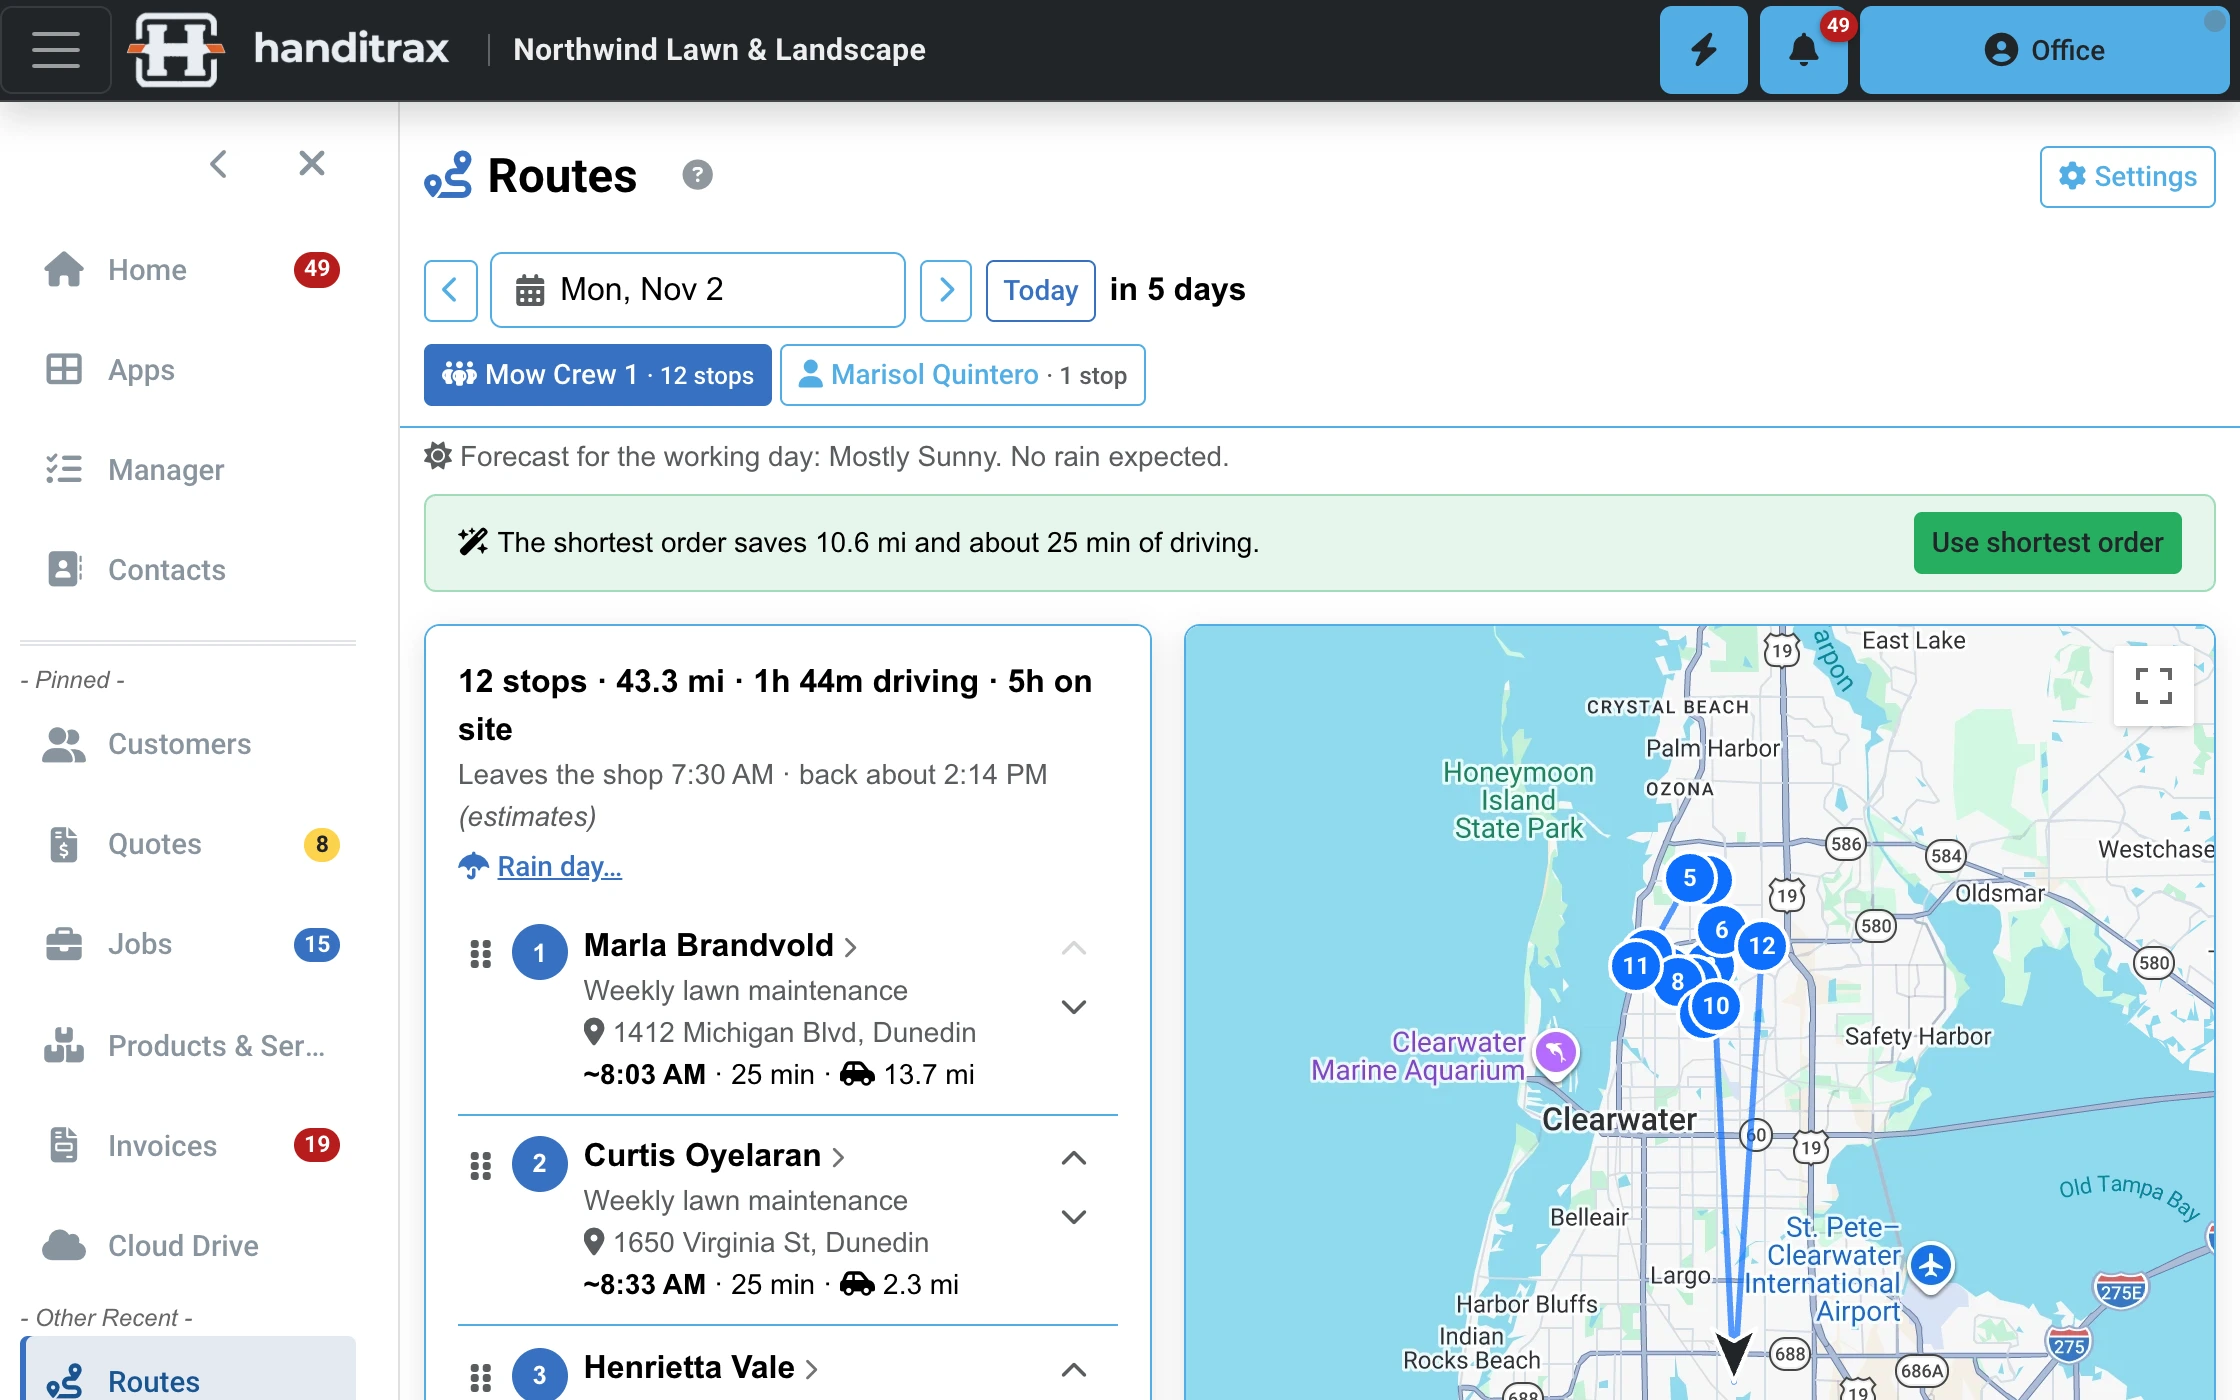Go to the previous day arrow
This screenshot has height=1400, width=2240.
click(450, 290)
